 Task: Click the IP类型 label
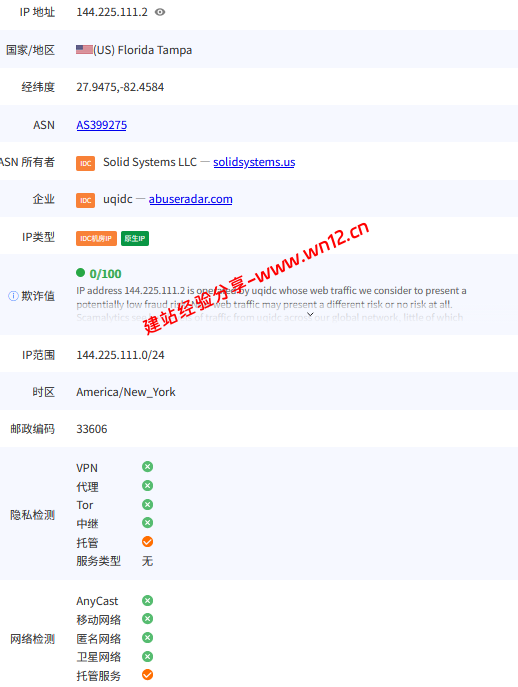tap(39, 237)
